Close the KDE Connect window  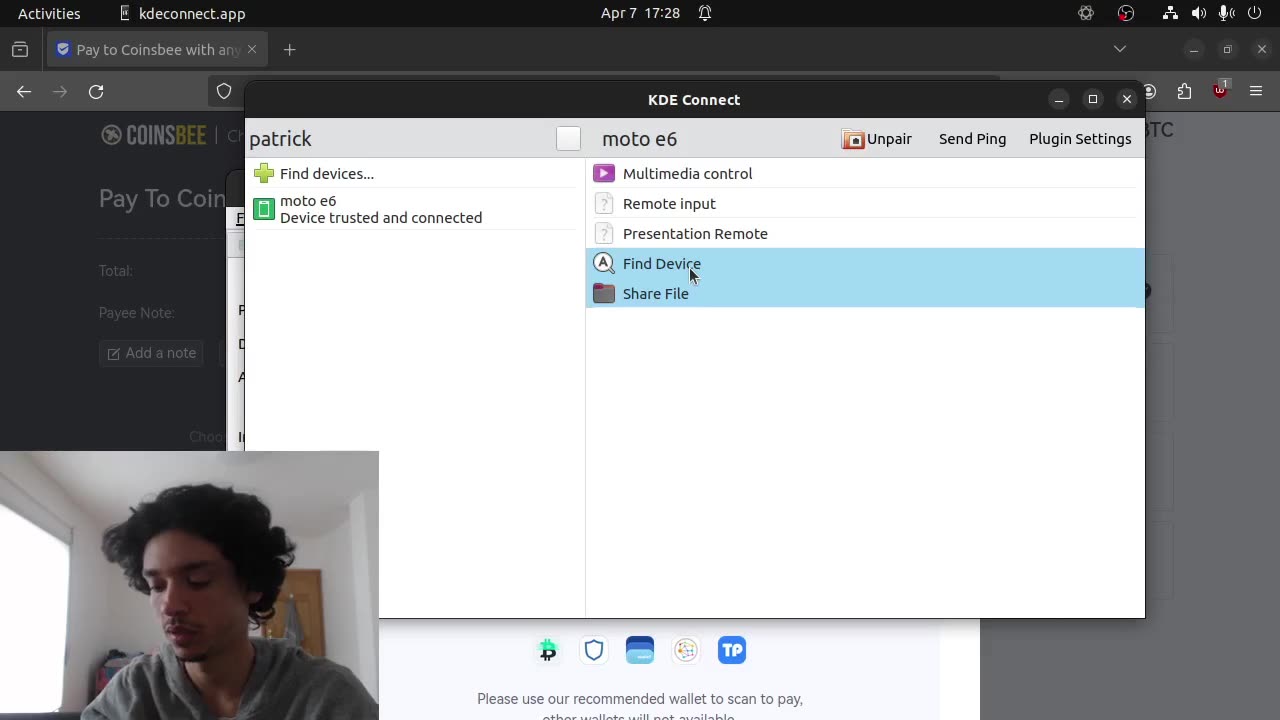1127,99
